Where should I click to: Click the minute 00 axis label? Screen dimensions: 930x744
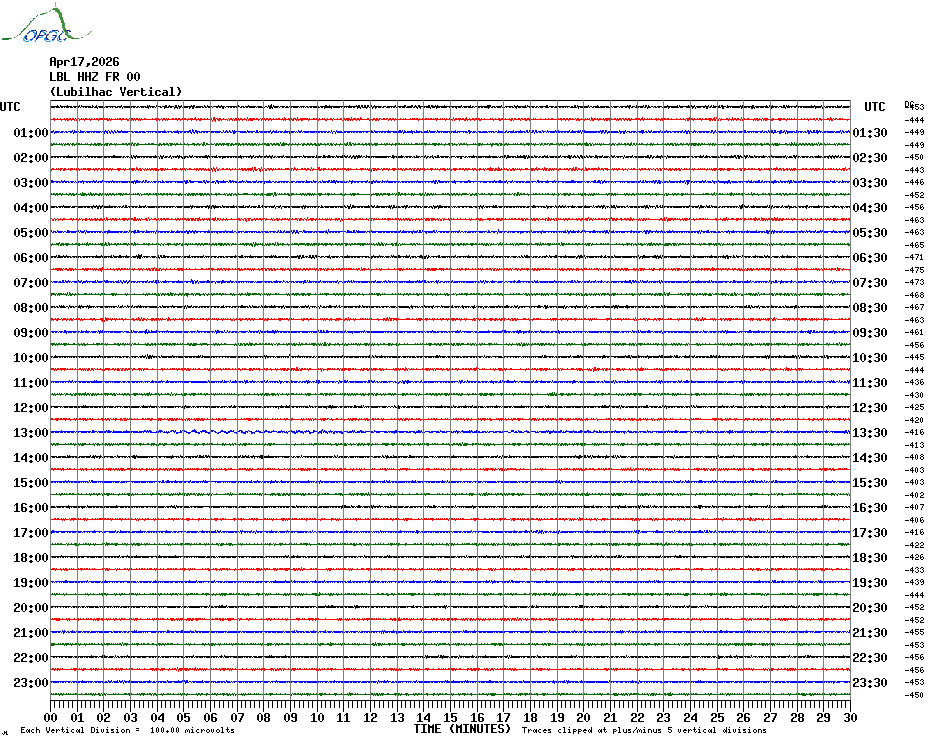pos(50,718)
